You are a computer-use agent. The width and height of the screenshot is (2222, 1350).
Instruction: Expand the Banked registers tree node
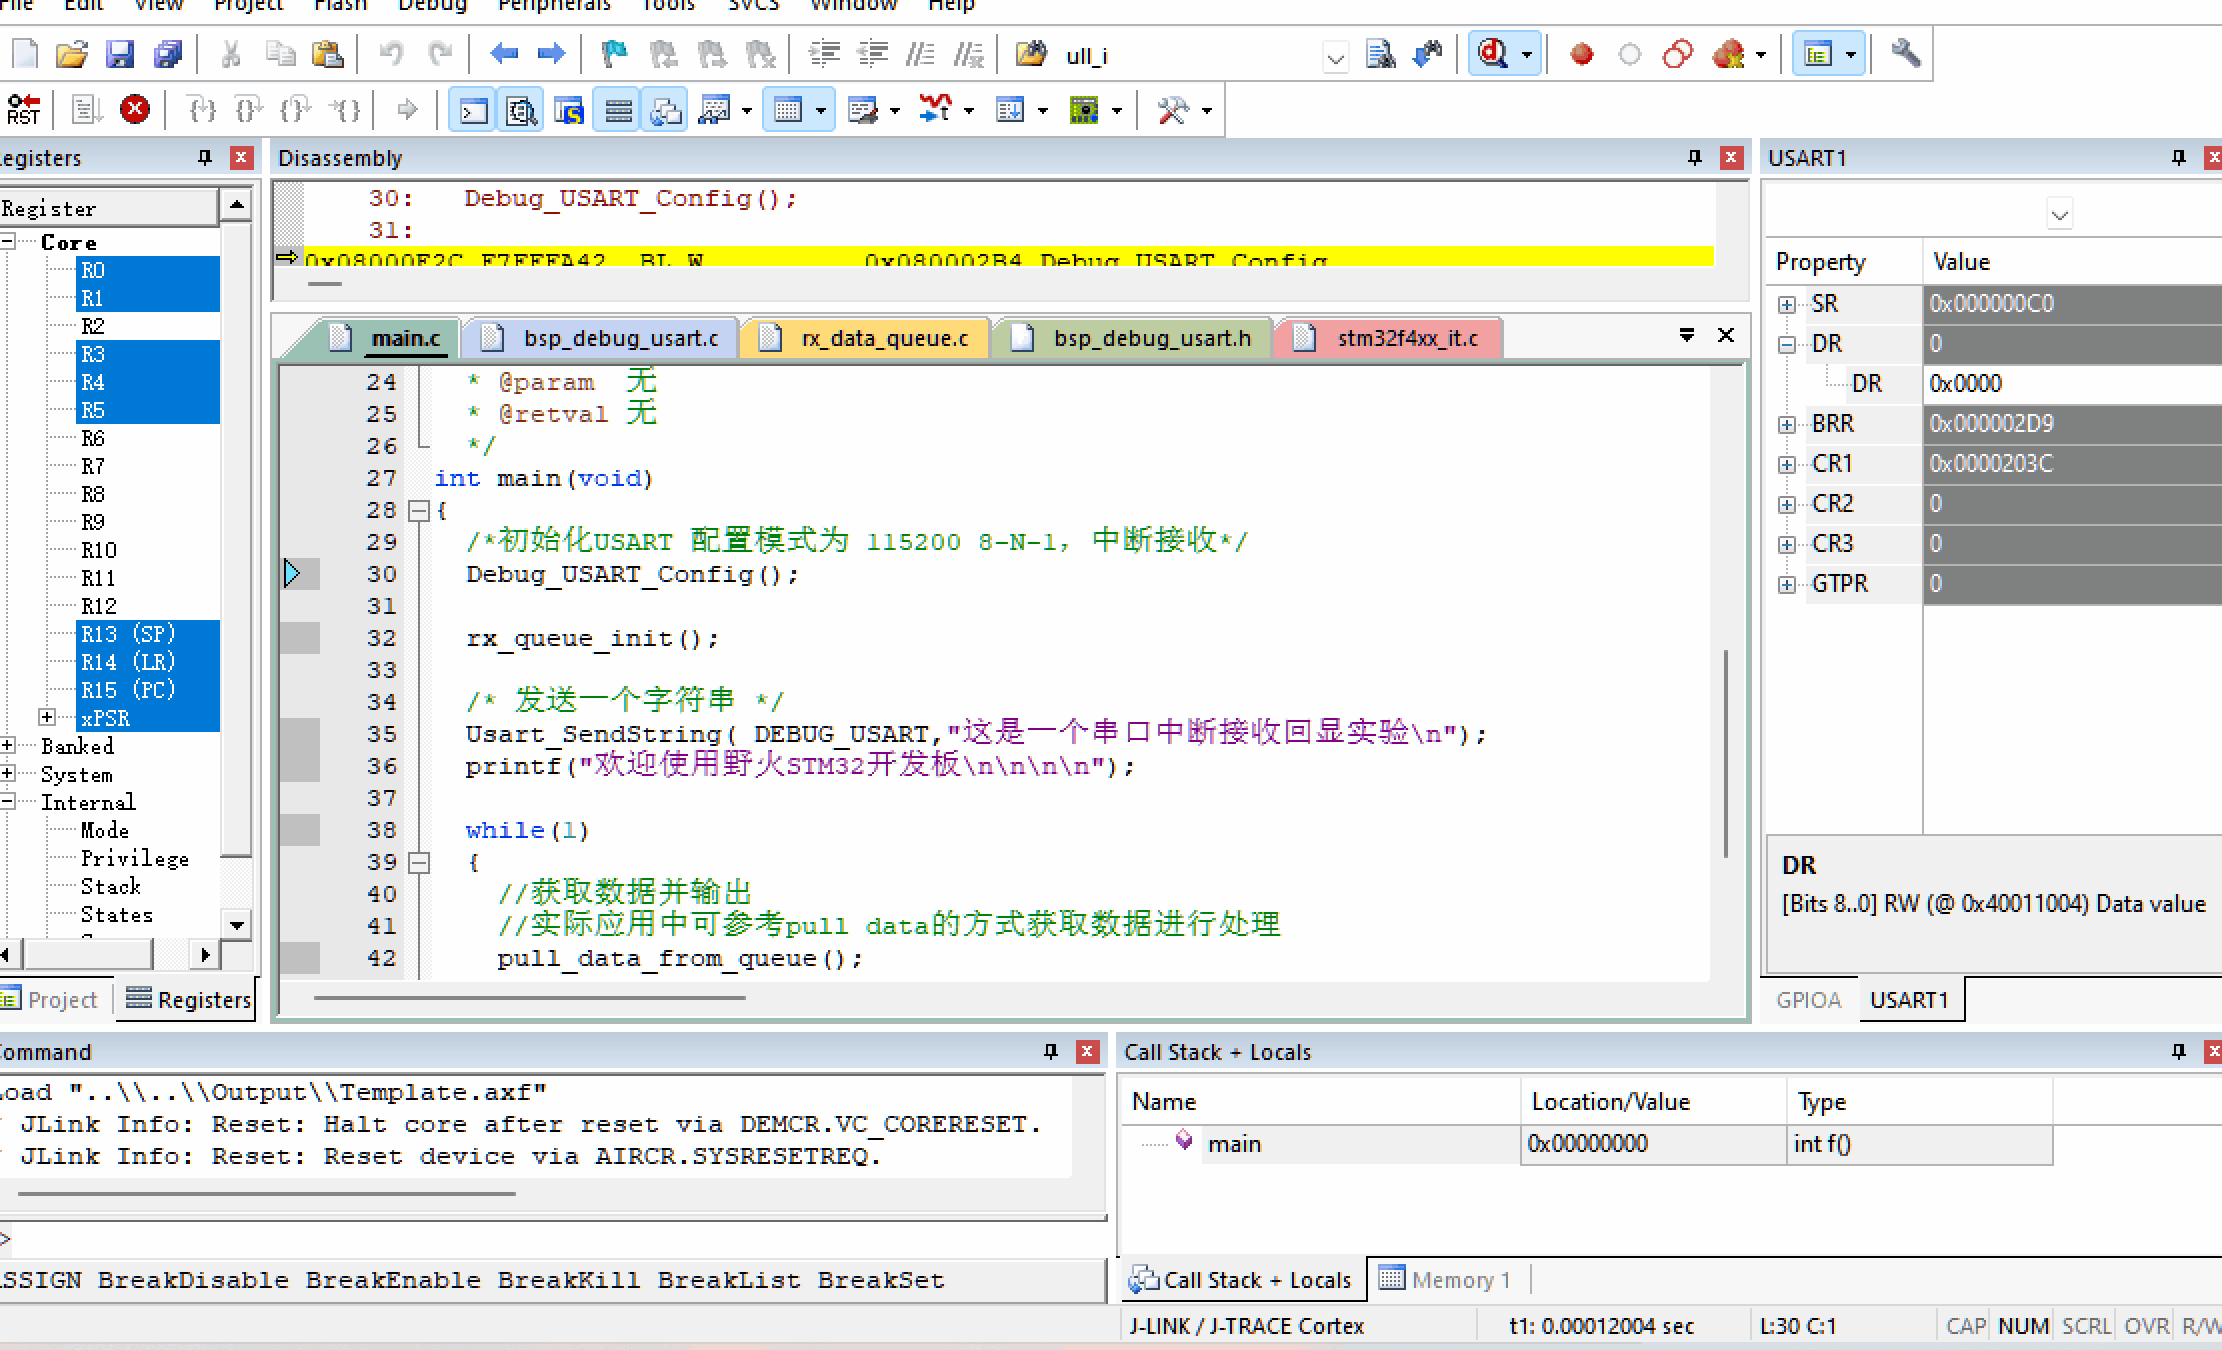click(8, 746)
